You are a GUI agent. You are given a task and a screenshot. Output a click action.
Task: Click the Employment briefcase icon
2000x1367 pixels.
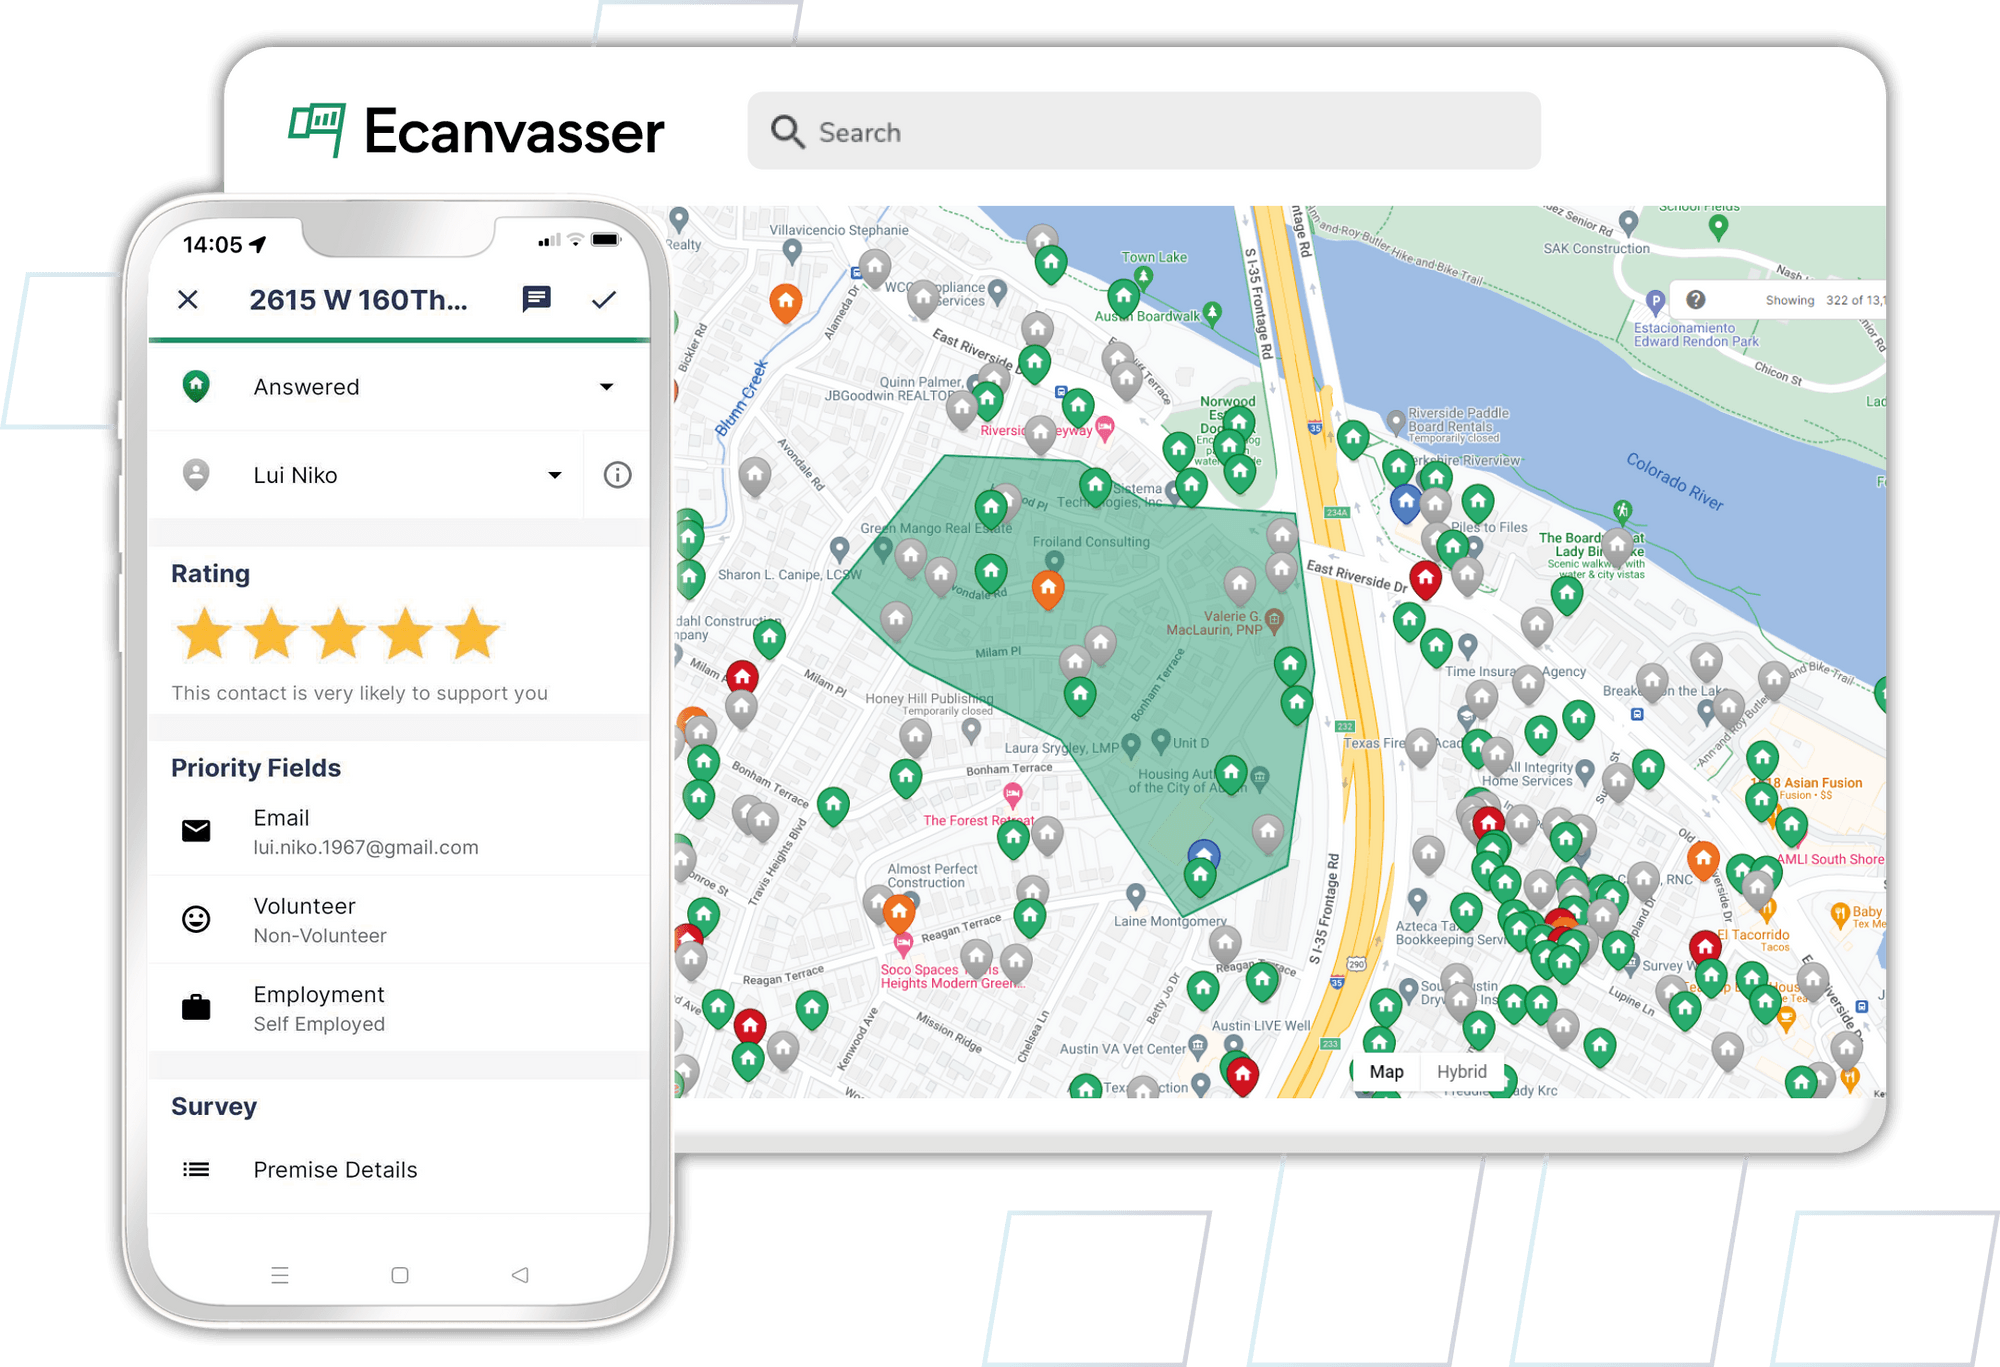196,1007
